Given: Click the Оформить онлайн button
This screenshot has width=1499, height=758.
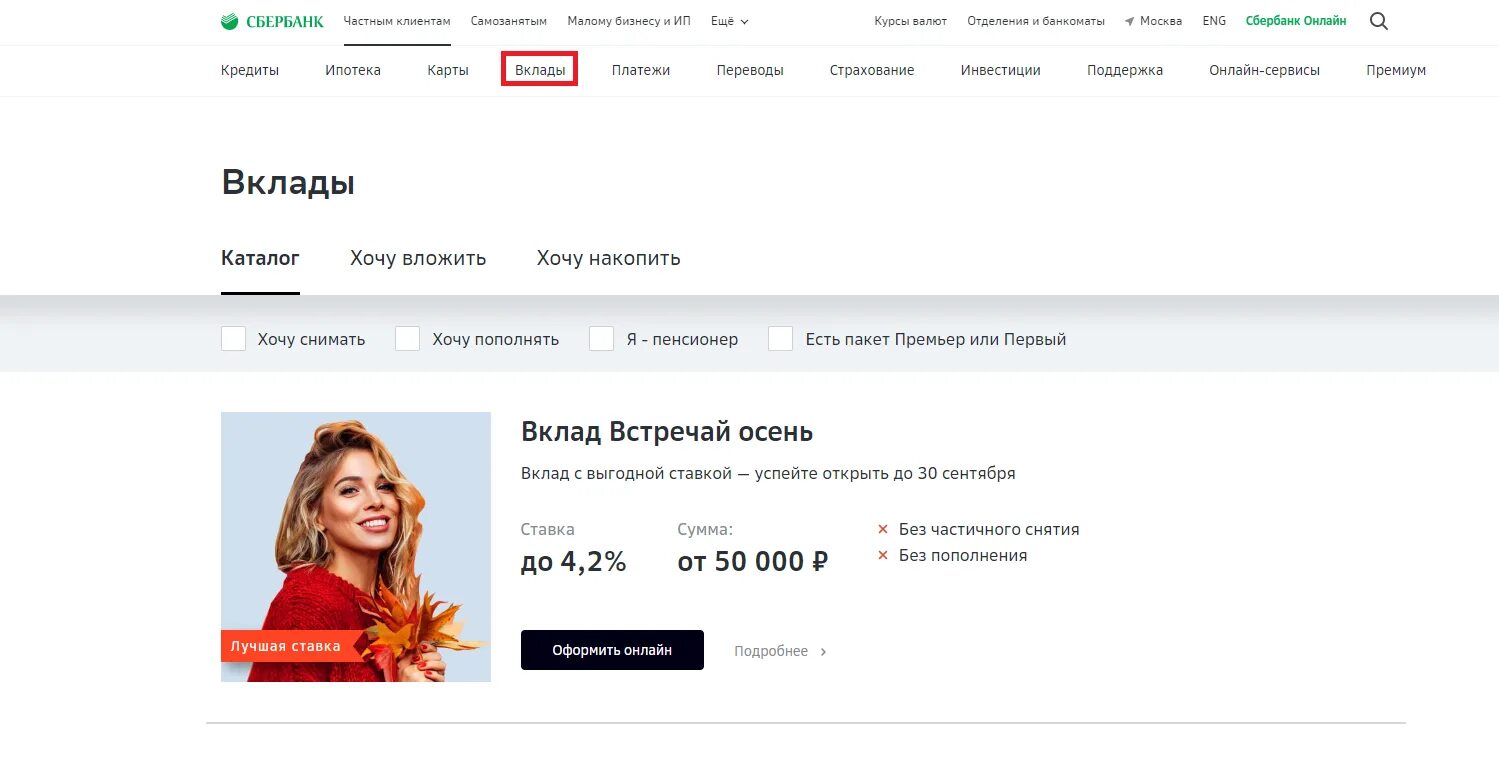Looking at the screenshot, I should pyautogui.click(x=612, y=650).
